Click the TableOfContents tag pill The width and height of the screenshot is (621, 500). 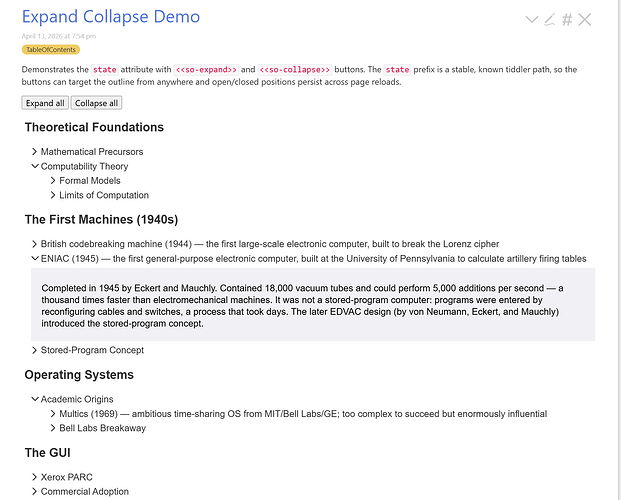[x=51, y=49]
